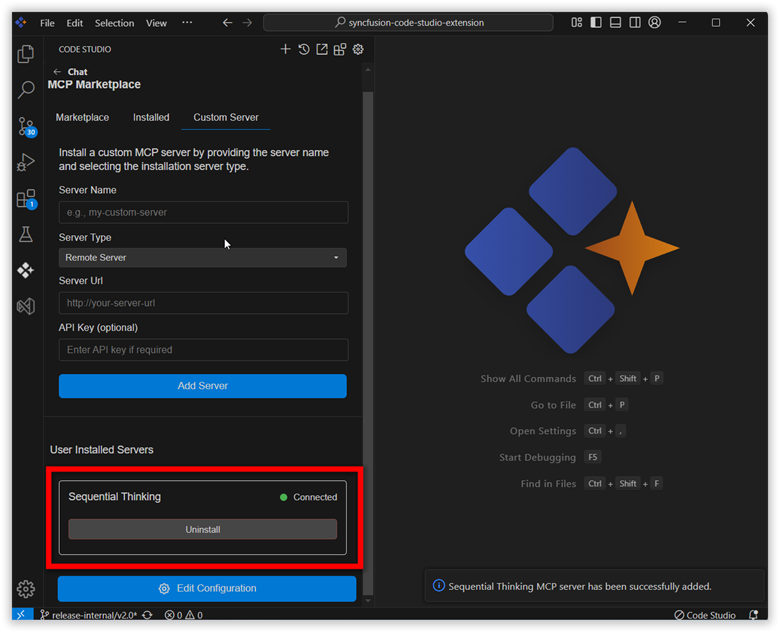The width and height of the screenshot is (780, 633).
Task: Click the Add Server button
Action: pyautogui.click(x=202, y=386)
